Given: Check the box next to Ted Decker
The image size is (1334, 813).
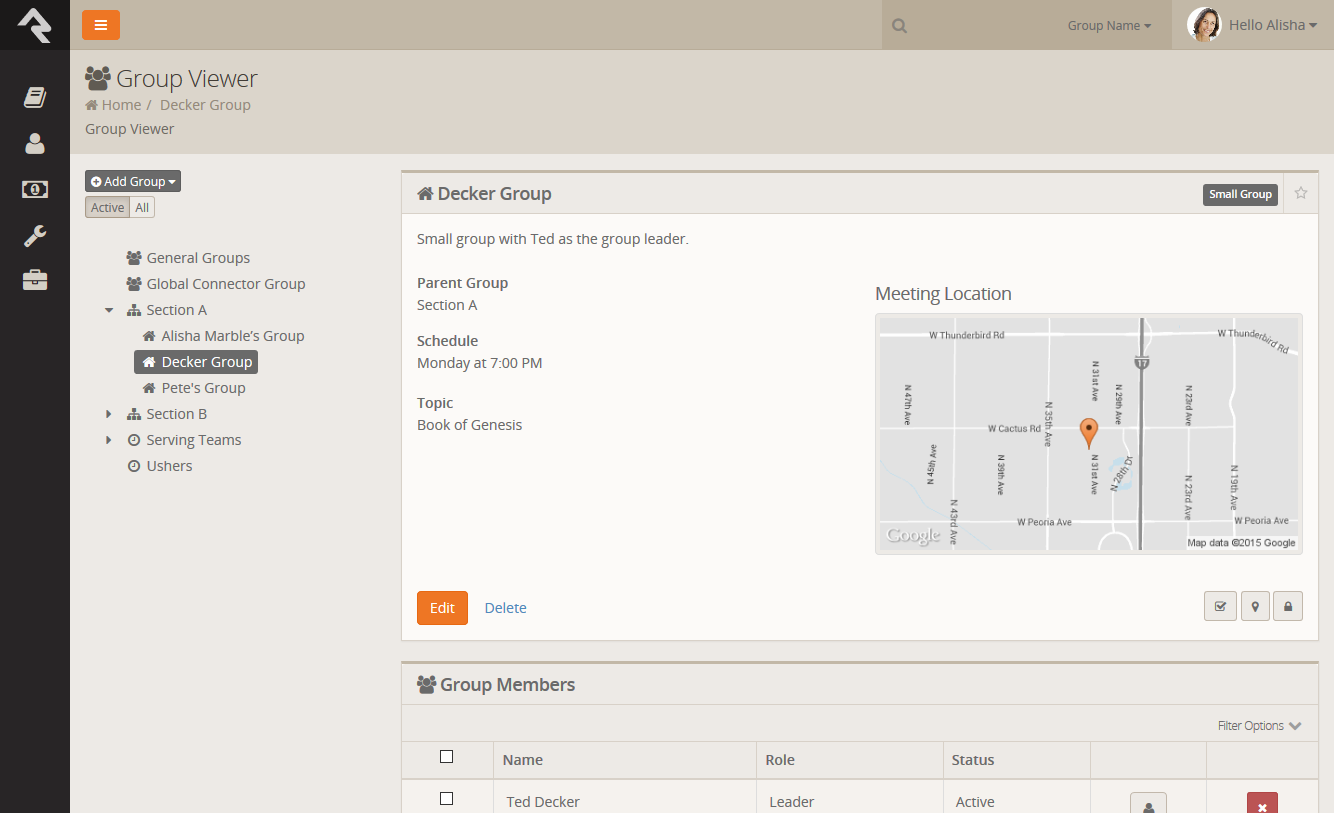Looking at the screenshot, I should pyautogui.click(x=447, y=799).
